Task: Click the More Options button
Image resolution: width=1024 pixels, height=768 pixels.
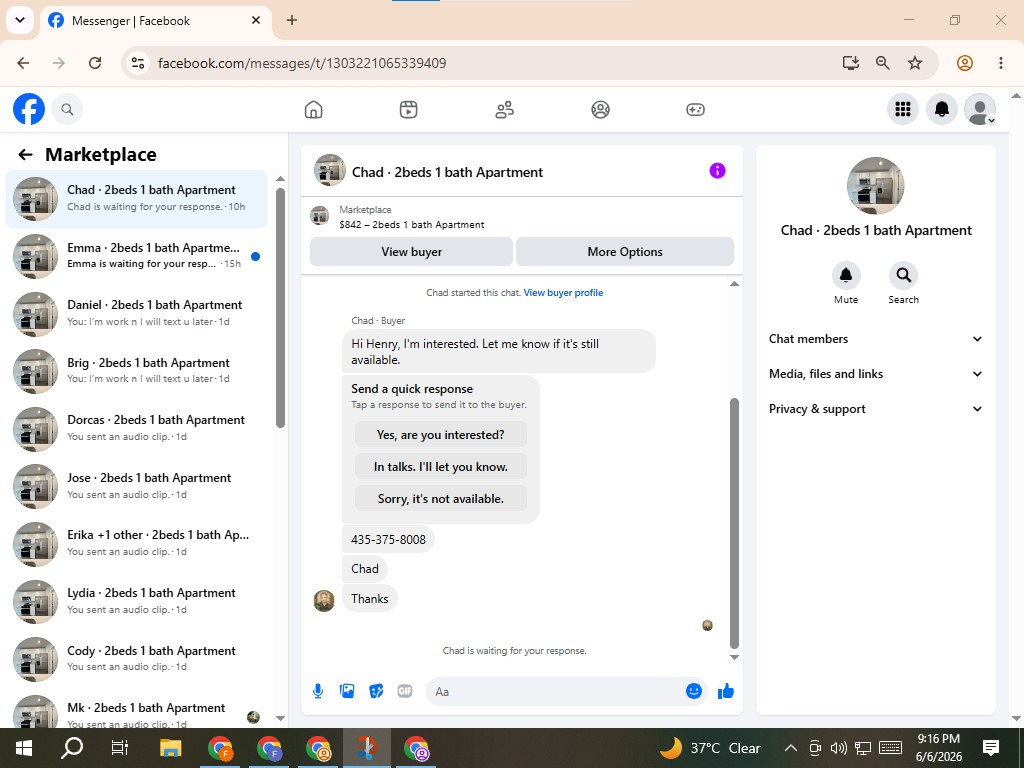Action: pyautogui.click(x=625, y=252)
